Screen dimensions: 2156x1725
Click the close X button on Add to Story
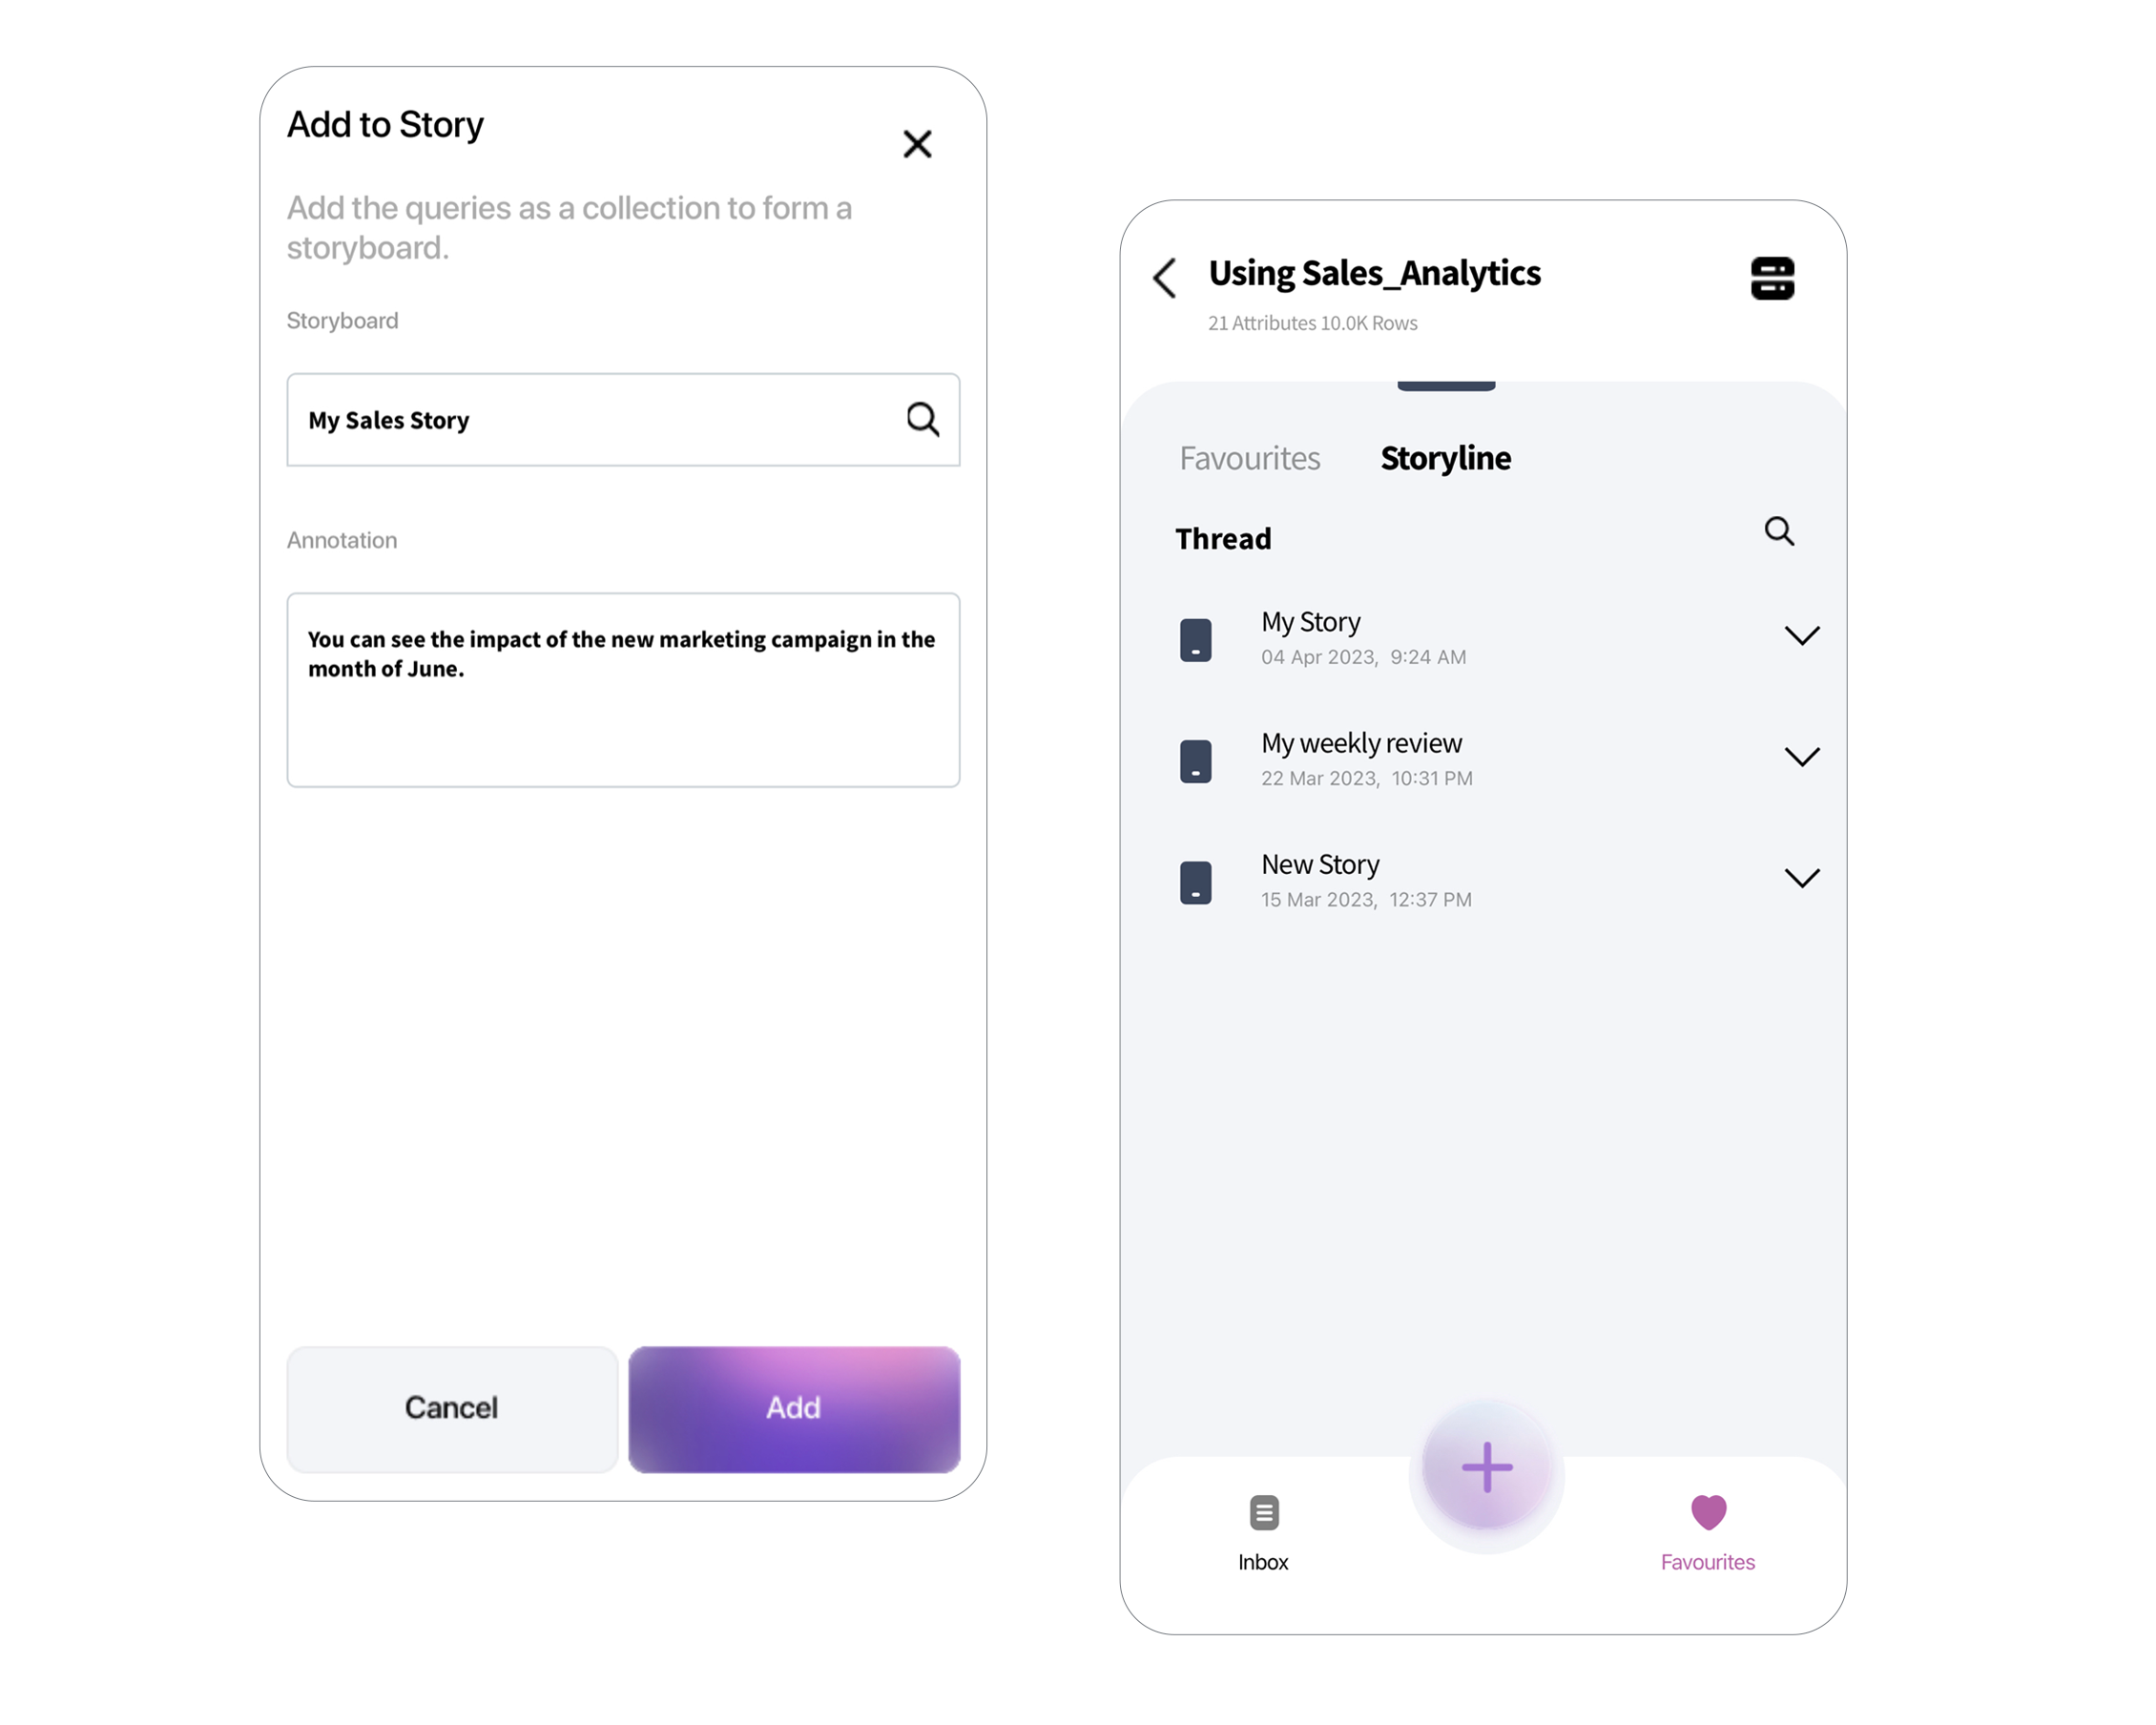click(x=919, y=144)
